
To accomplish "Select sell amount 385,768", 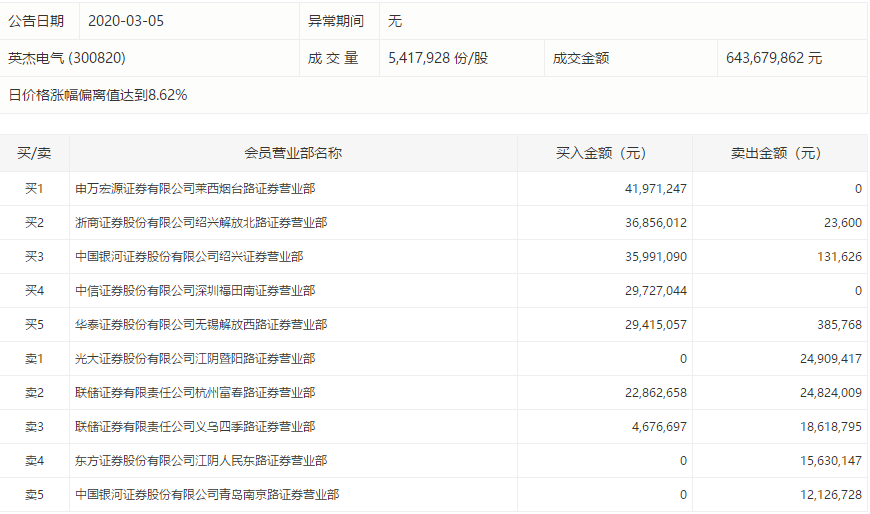I will tap(839, 325).
